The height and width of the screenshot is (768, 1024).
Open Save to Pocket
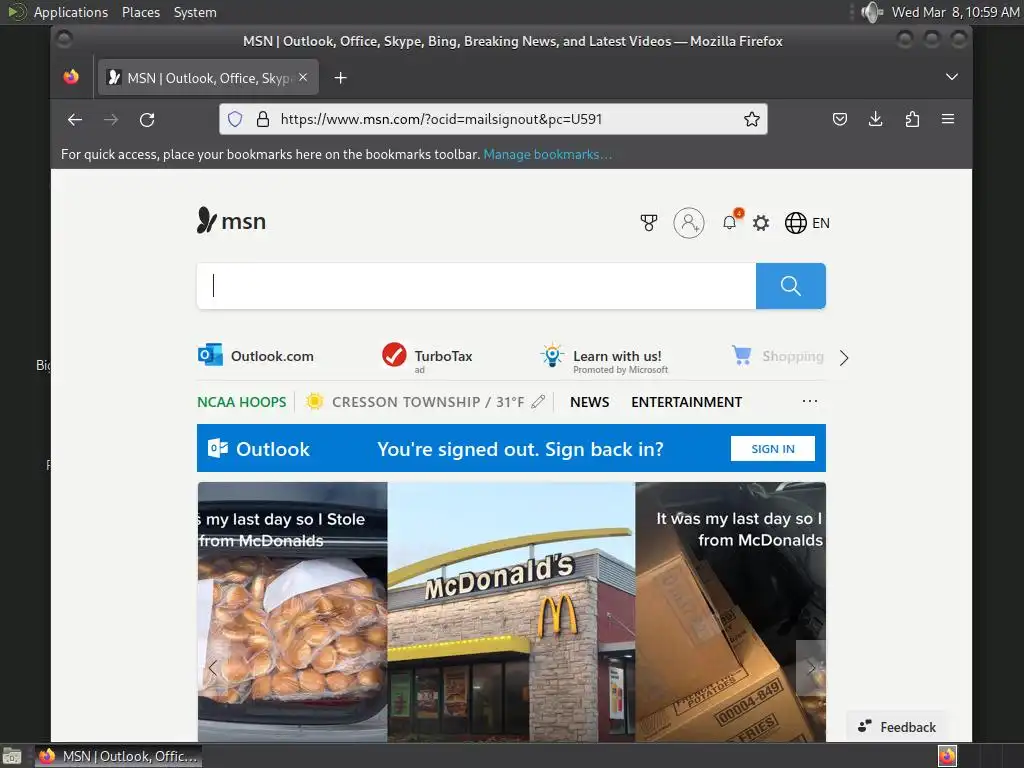pyautogui.click(x=840, y=119)
